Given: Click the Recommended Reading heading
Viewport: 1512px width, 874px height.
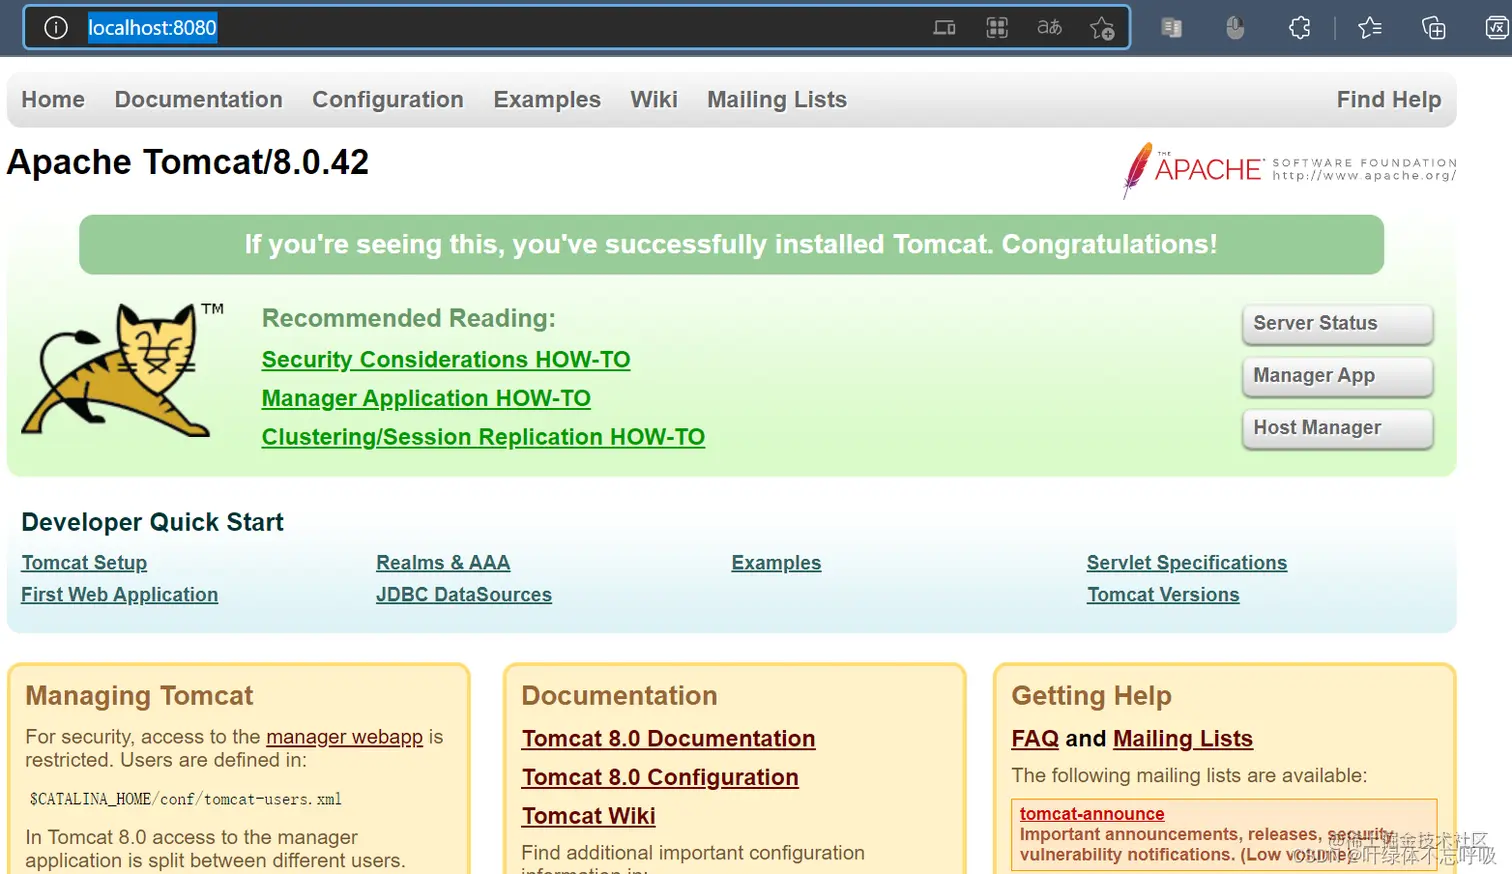Looking at the screenshot, I should pos(408,319).
